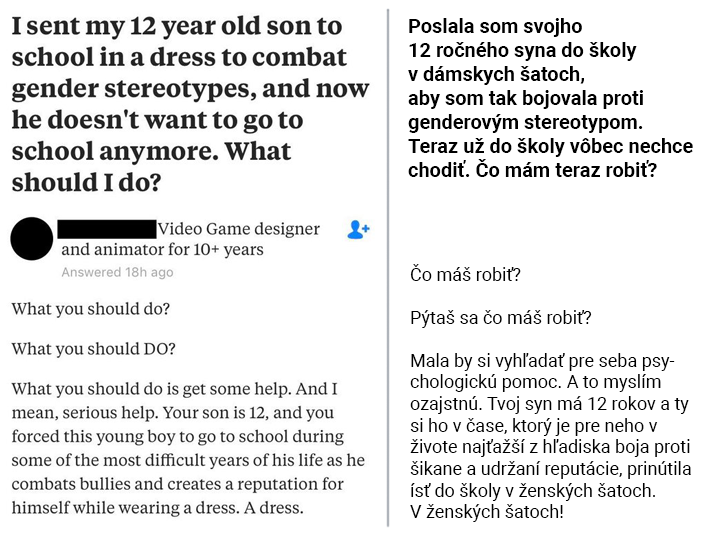Screen dimensions: 702x534
Task: Click the "Answered 18h ago" timestamp
Action: [x=117, y=272]
